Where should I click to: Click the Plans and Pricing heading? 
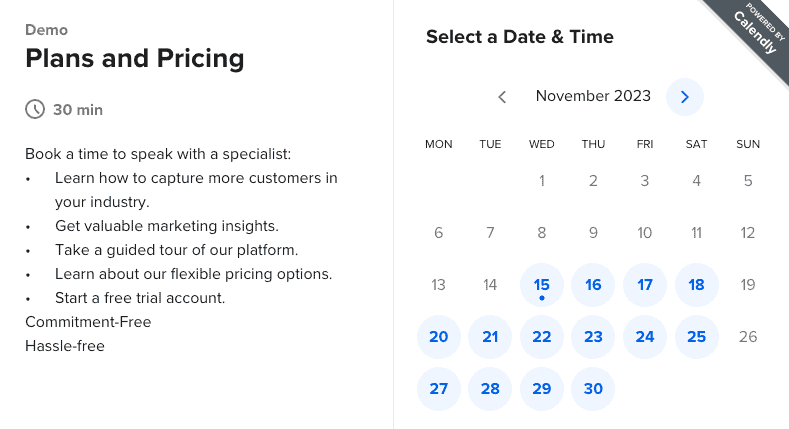coord(135,58)
